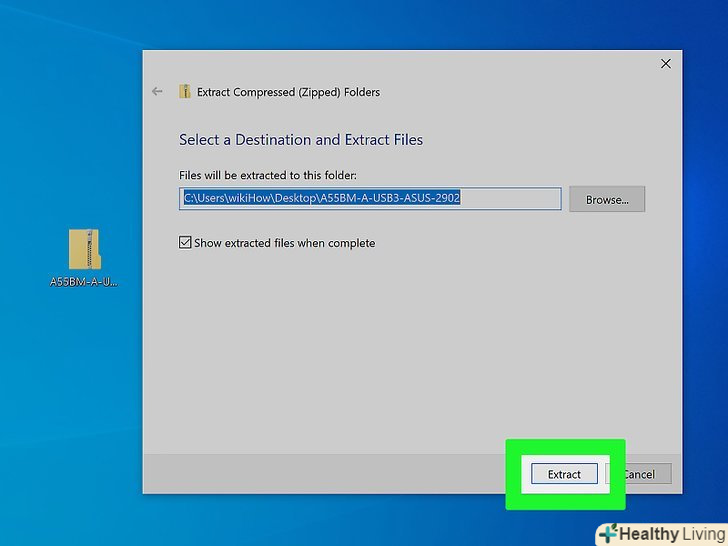Viewport: 728px width, 546px height.
Task: Close the Extract Compressed Folders dialog
Action: 666,64
